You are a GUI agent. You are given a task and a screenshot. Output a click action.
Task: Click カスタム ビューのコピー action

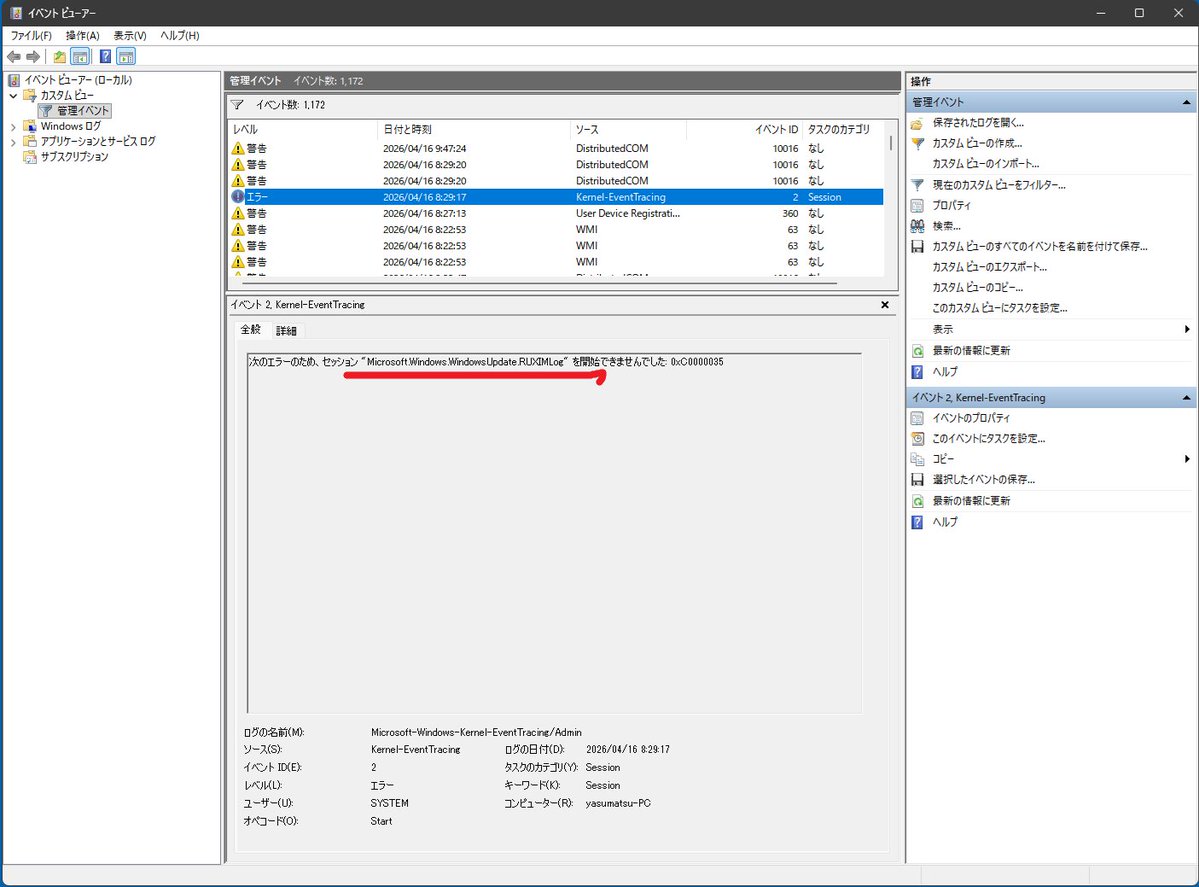(x=977, y=288)
